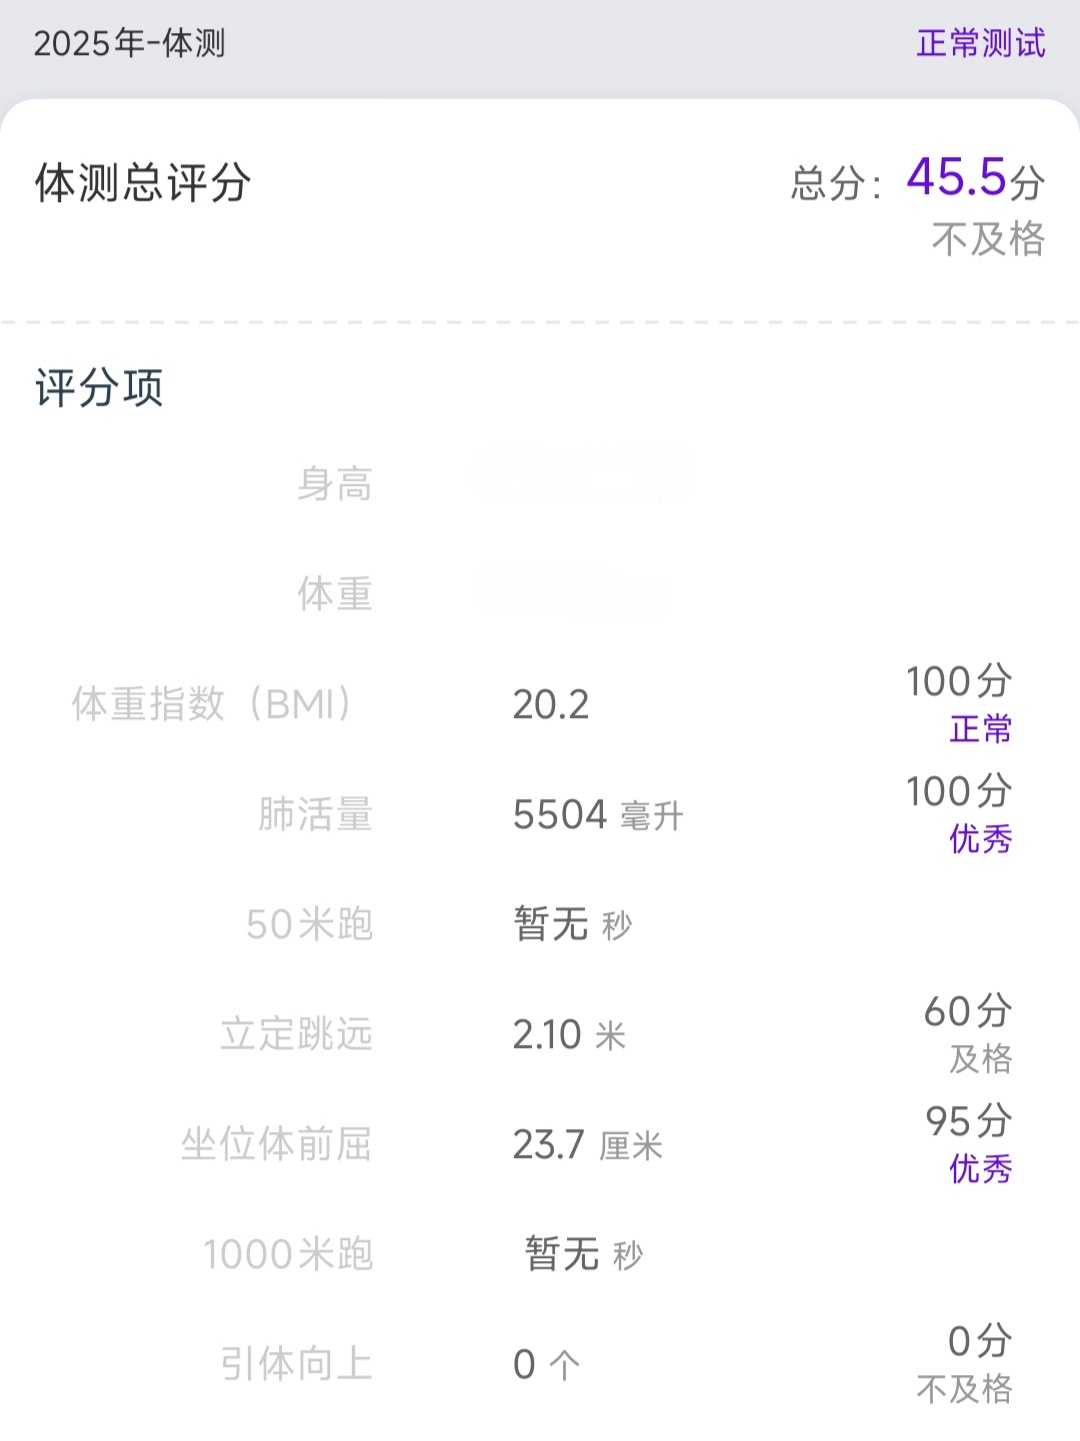This screenshot has width=1080, height=1441.
Task: Select the 坐位体前屈 row label
Action: click(x=276, y=1144)
